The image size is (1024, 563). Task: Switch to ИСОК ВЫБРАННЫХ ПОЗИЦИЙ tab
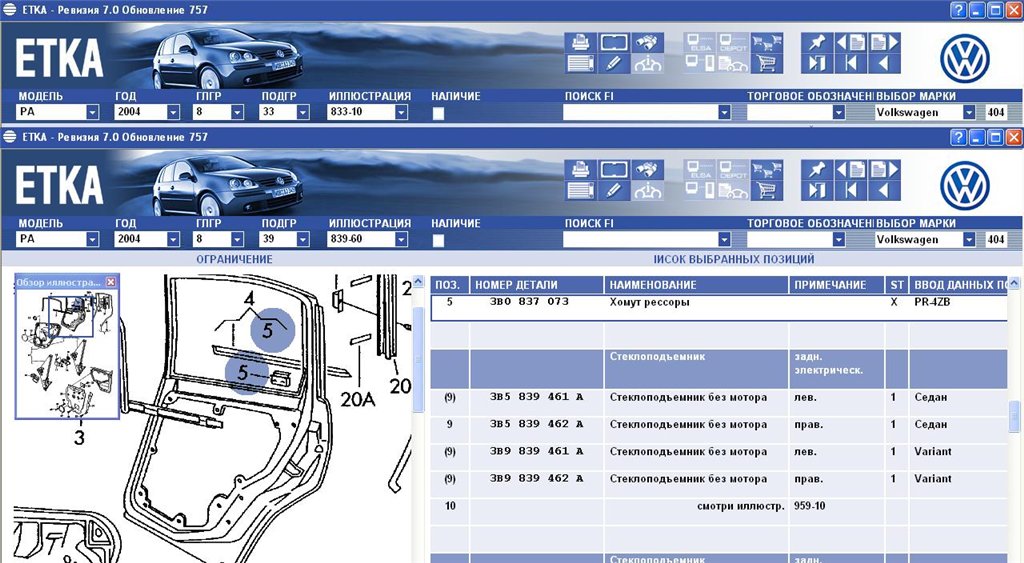(x=734, y=259)
